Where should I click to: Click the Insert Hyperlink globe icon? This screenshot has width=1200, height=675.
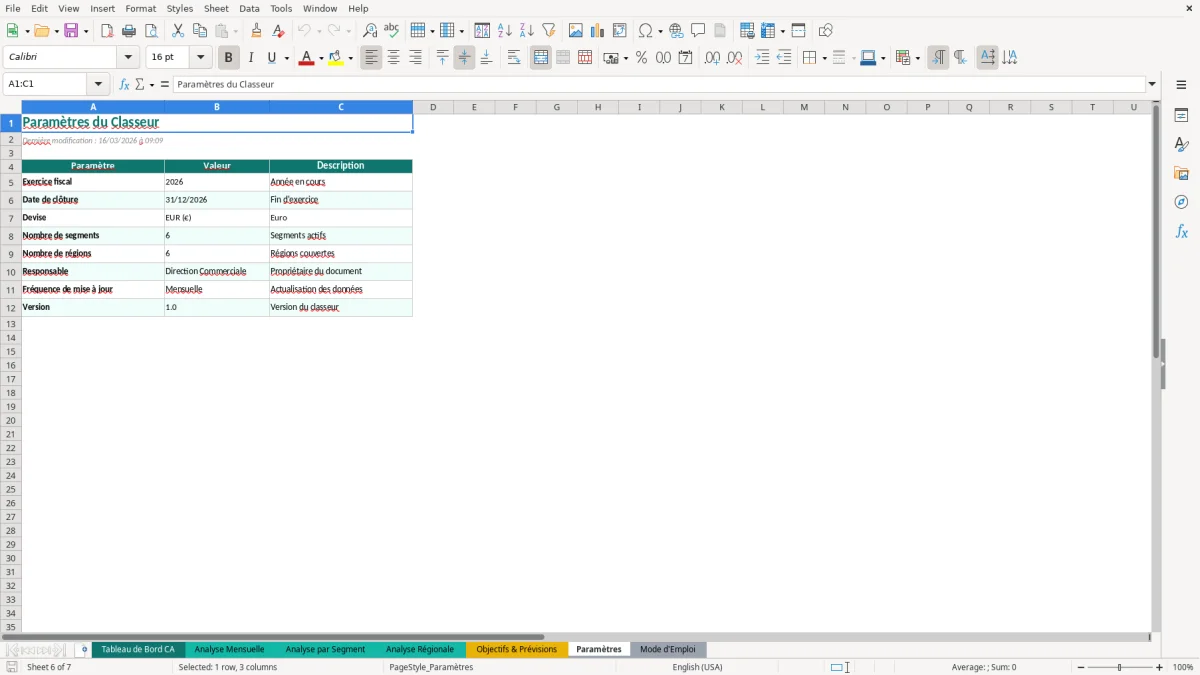click(x=676, y=31)
